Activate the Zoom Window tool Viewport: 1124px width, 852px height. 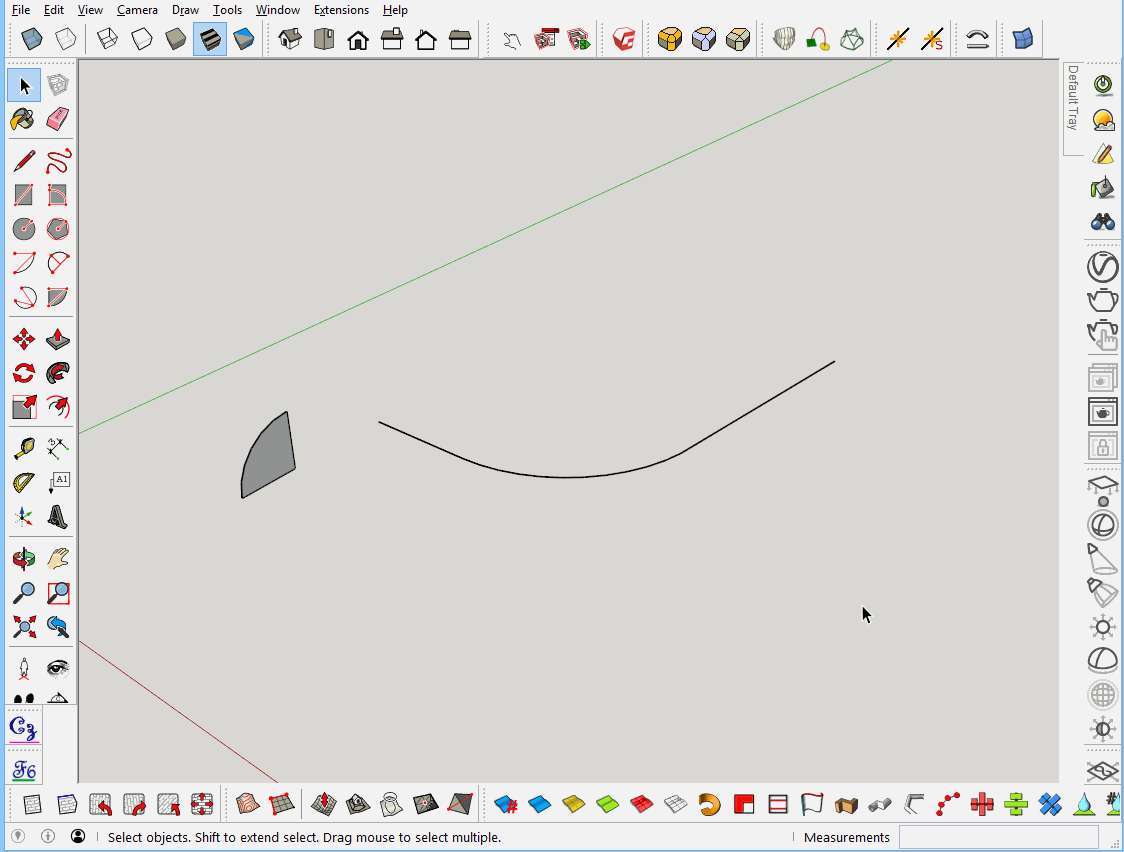click(x=58, y=593)
